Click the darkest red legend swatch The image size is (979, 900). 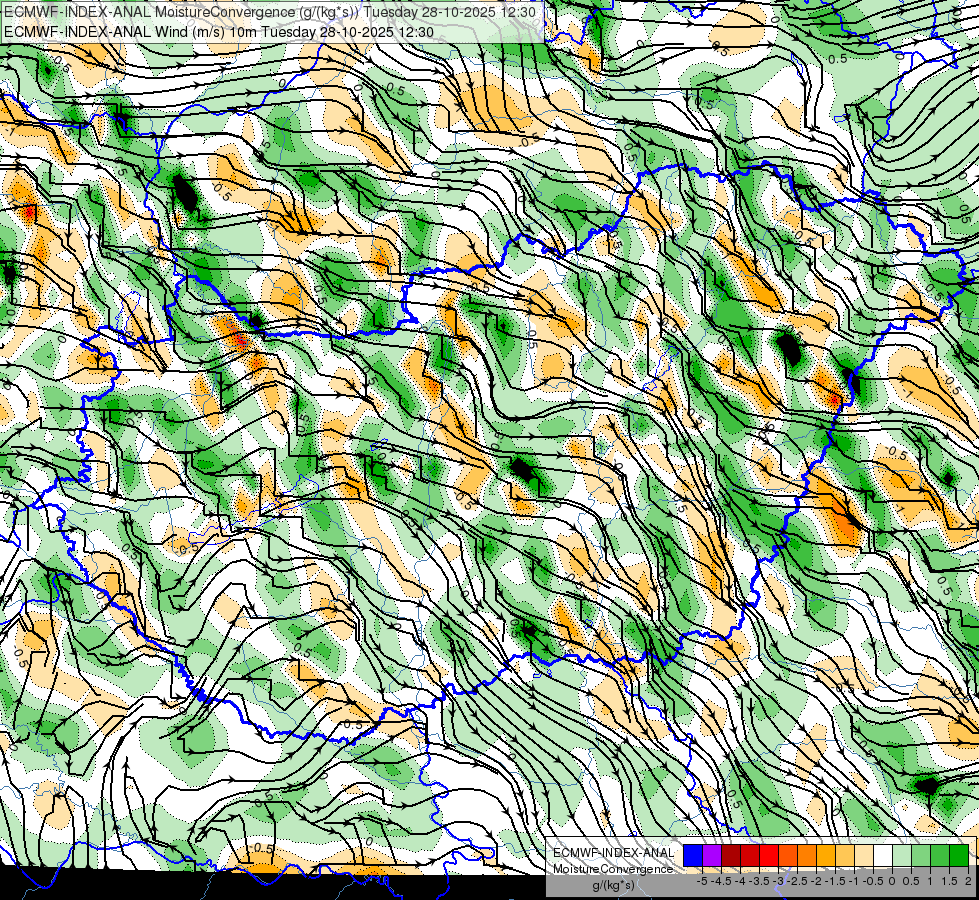point(731,856)
